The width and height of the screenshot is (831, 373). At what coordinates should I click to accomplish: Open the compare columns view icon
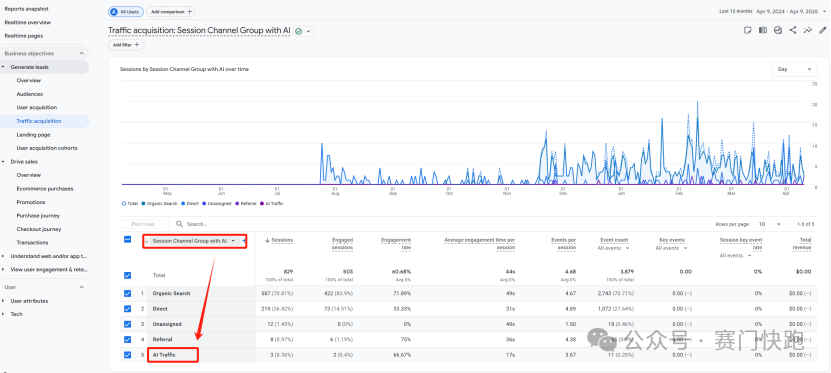[x=763, y=30]
